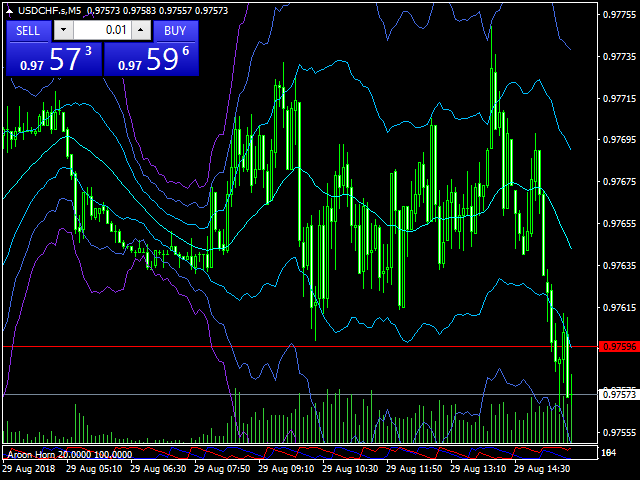Click the OHLC values 0.97573 0.97583 0.97557 0.97573
This screenshot has width=640, height=480.
point(158,11)
